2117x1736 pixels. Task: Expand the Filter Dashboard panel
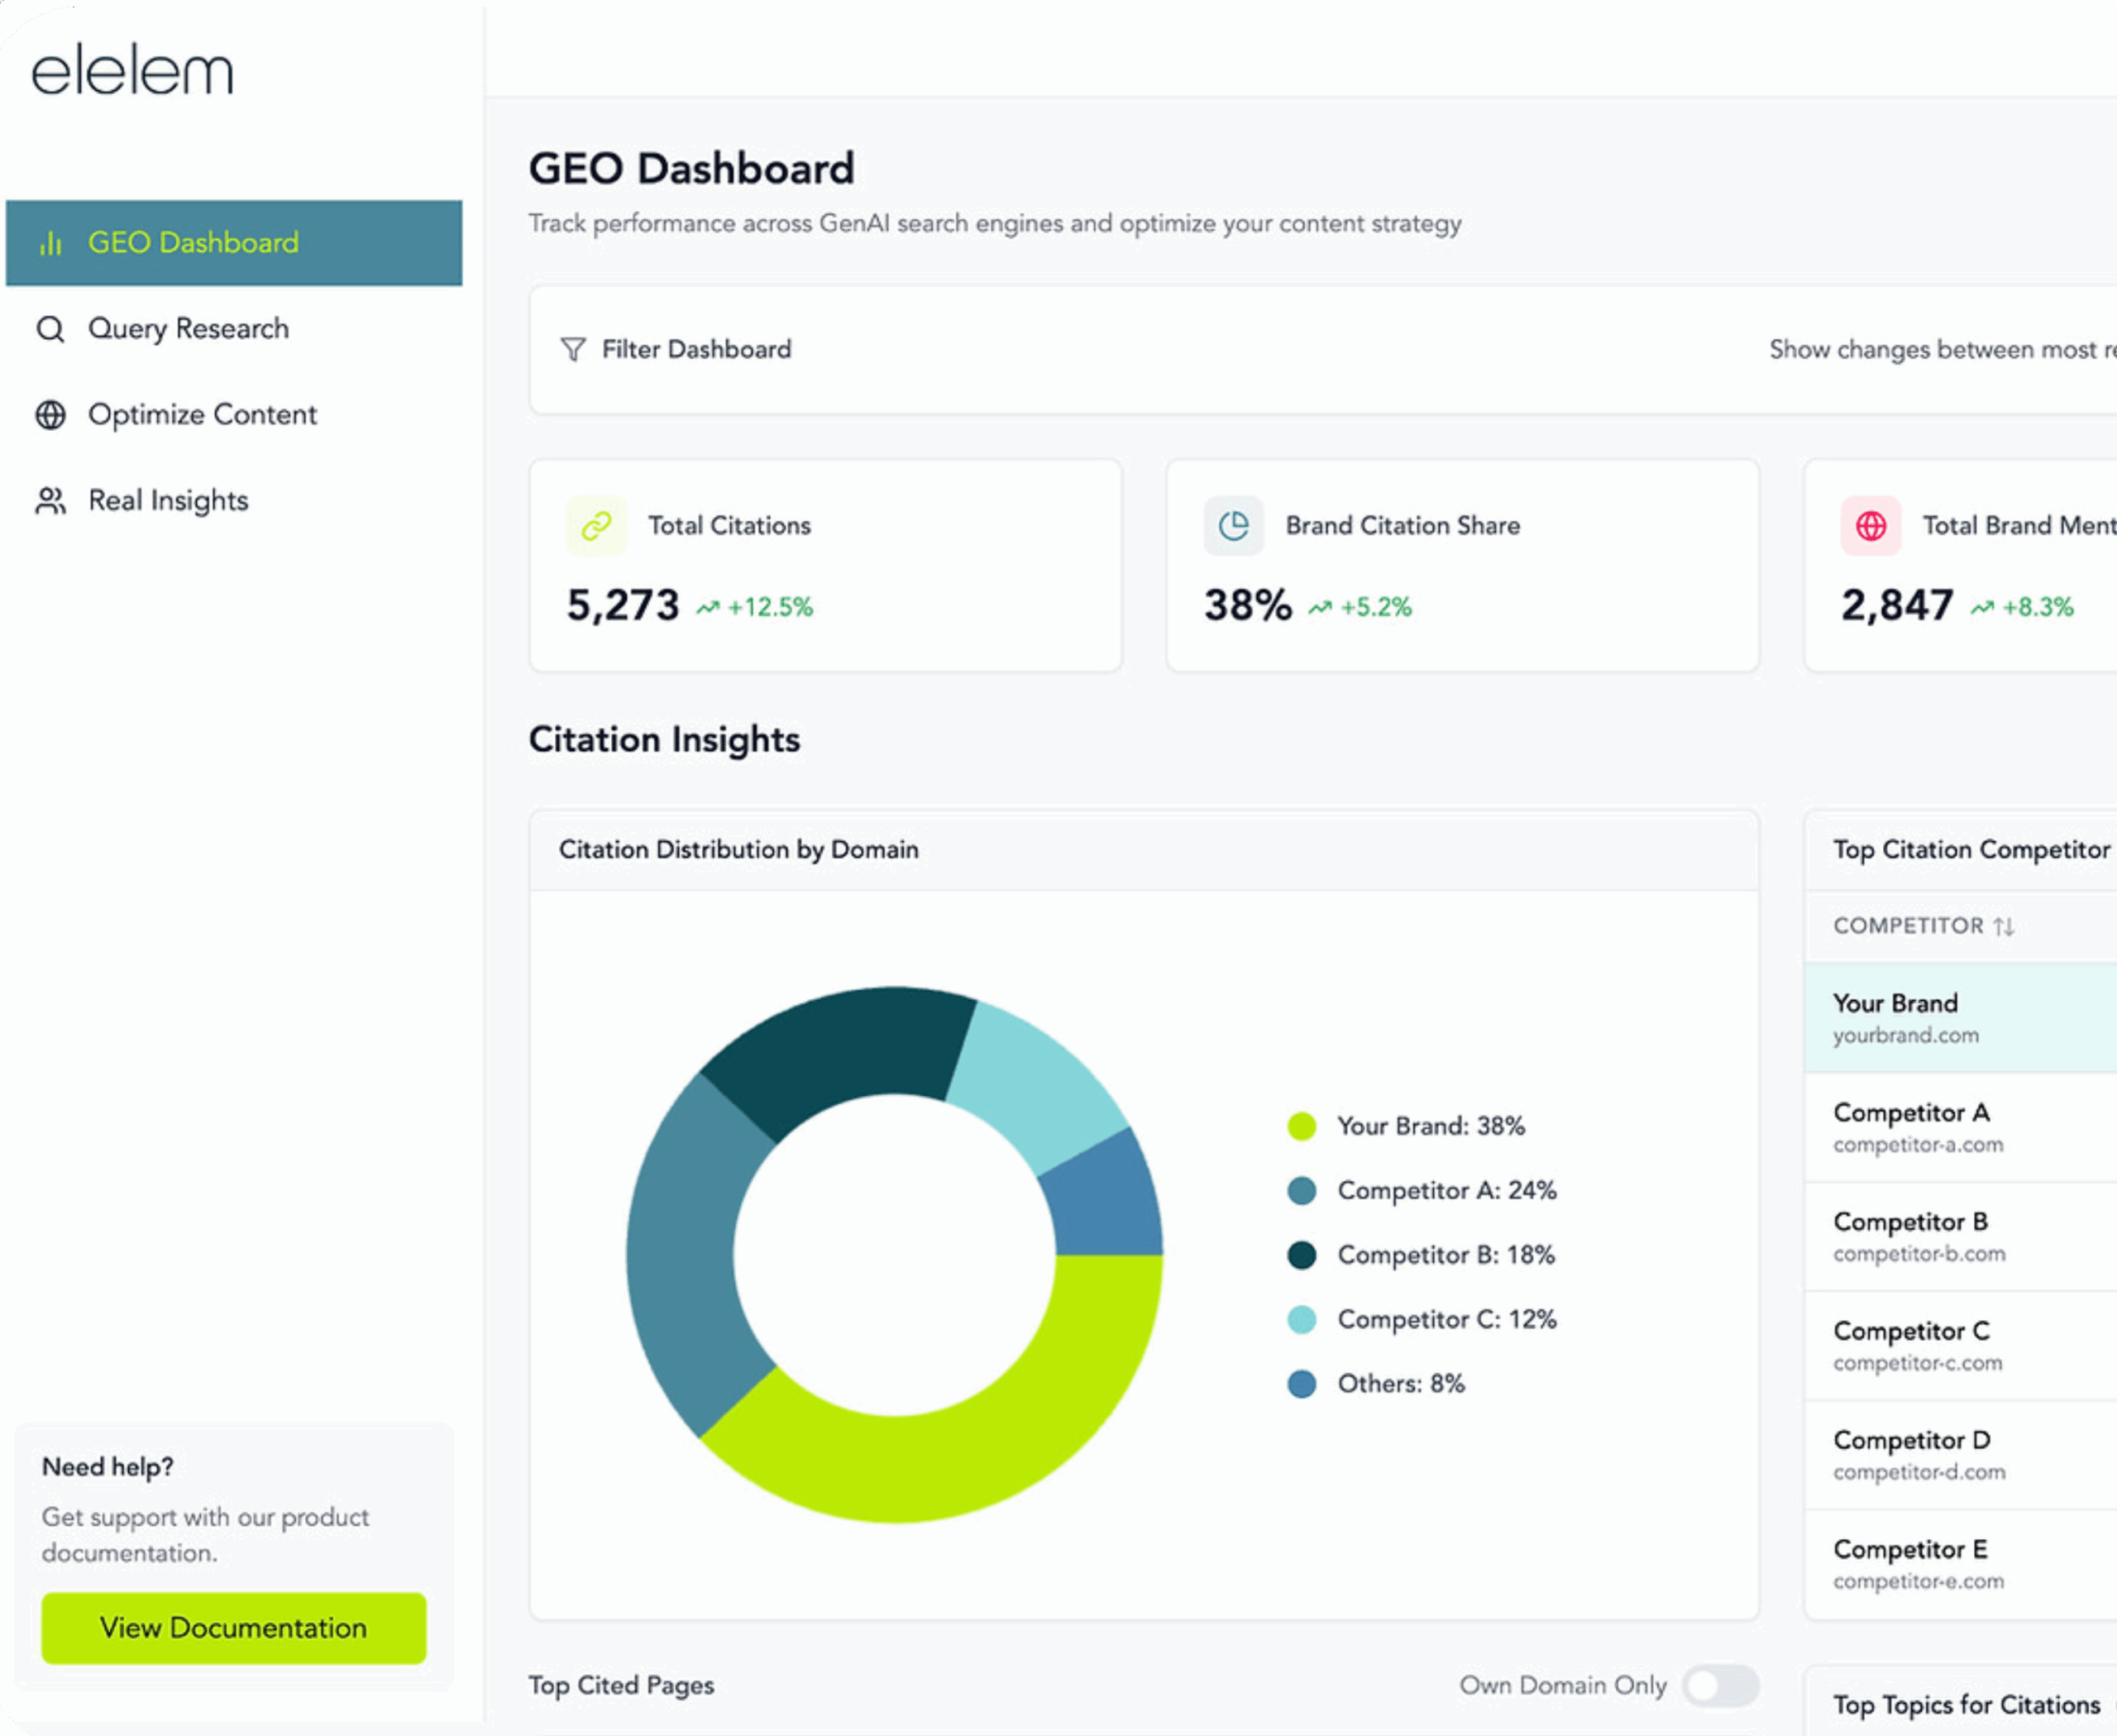coord(696,349)
